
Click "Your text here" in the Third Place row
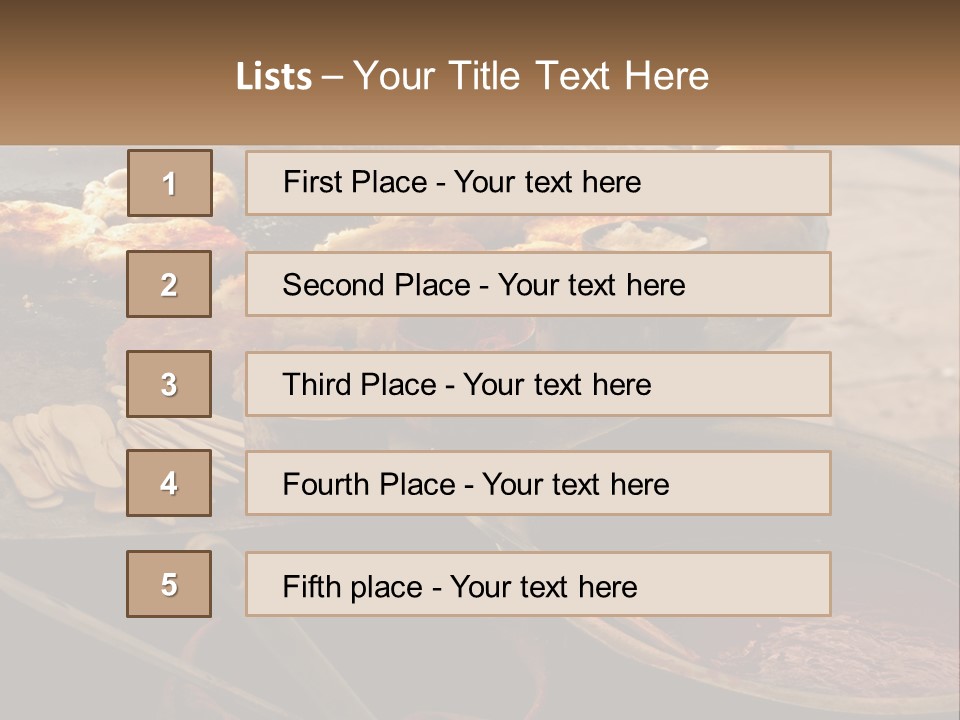(557, 385)
